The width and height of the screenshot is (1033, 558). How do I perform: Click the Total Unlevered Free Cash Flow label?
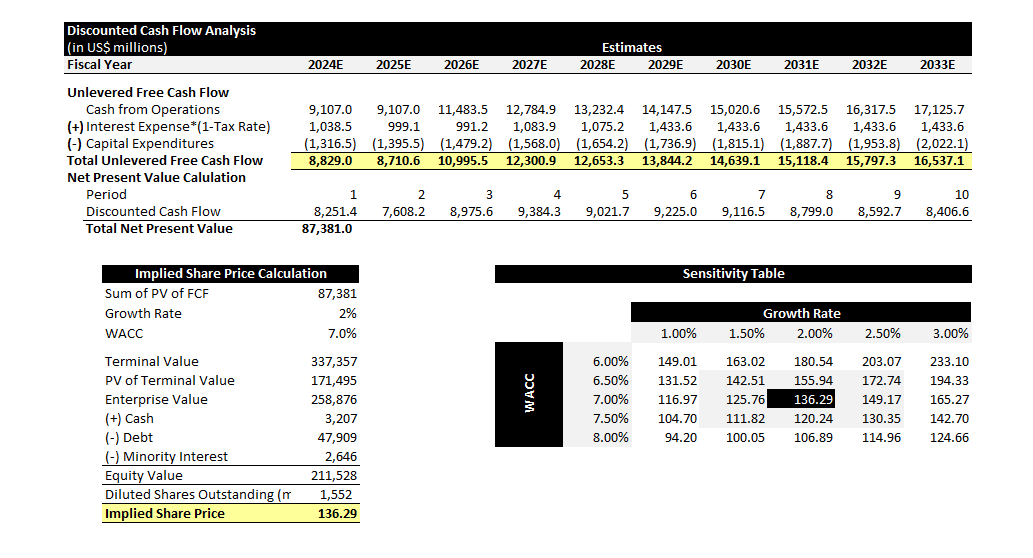tap(165, 161)
